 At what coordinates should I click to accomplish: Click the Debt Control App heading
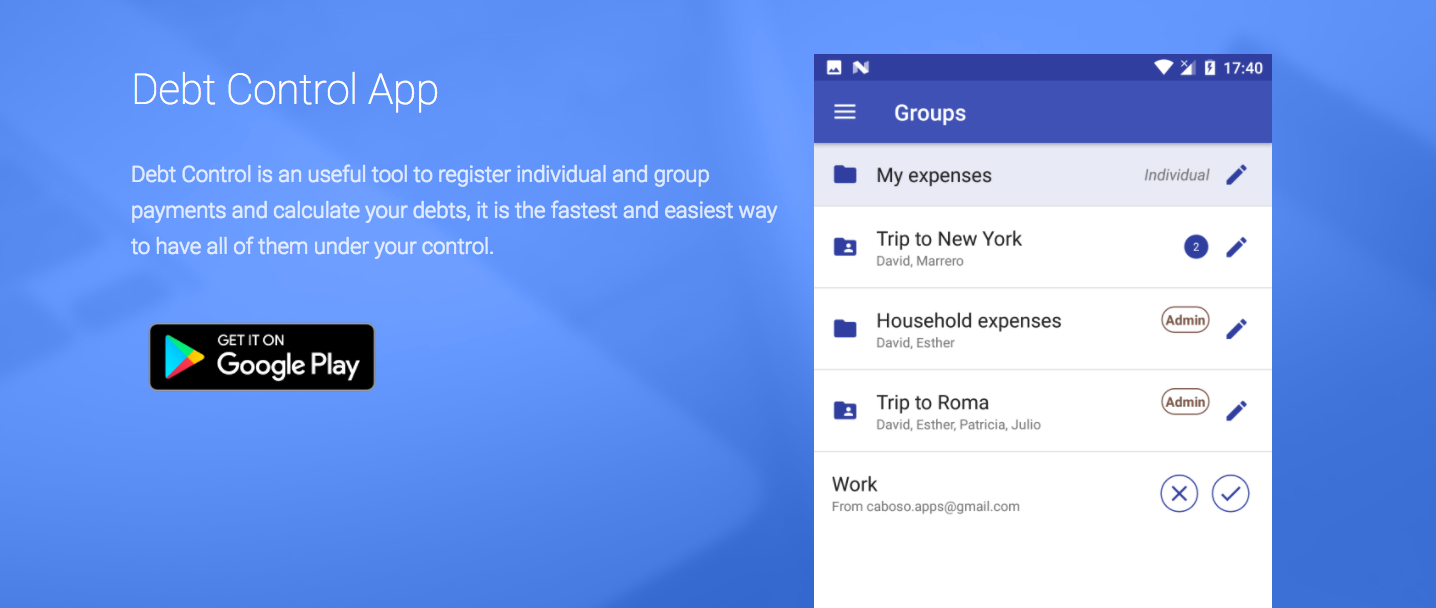pyautogui.click(x=285, y=90)
